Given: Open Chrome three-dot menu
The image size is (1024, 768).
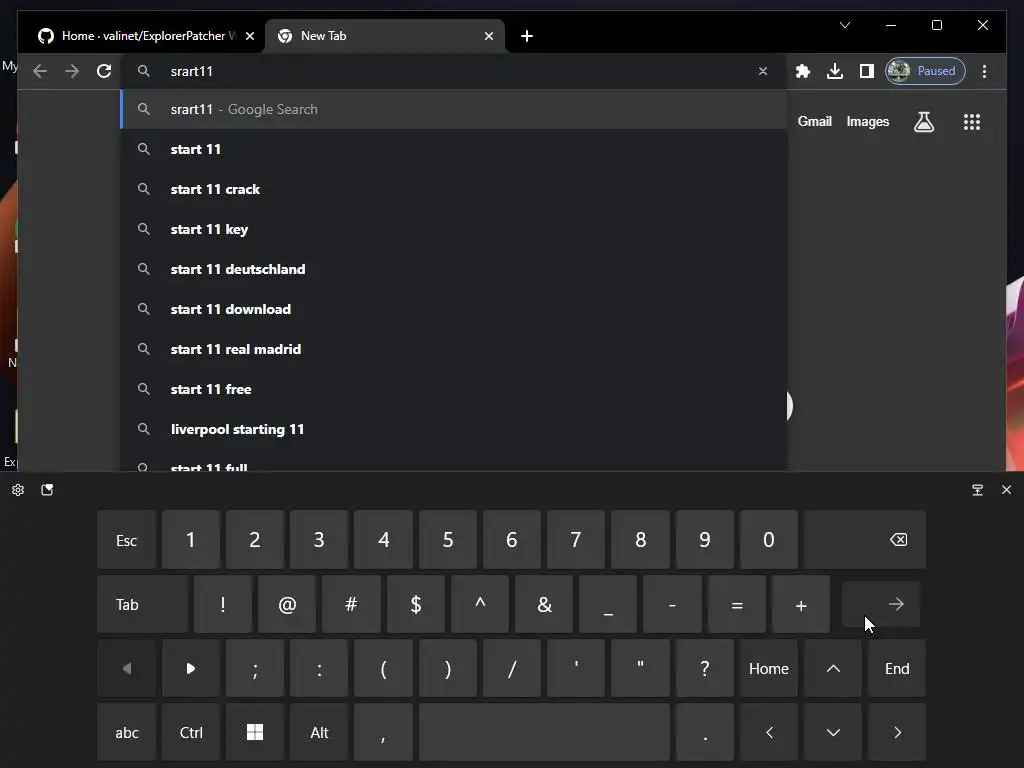Looking at the screenshot, I should pos(984,71).
